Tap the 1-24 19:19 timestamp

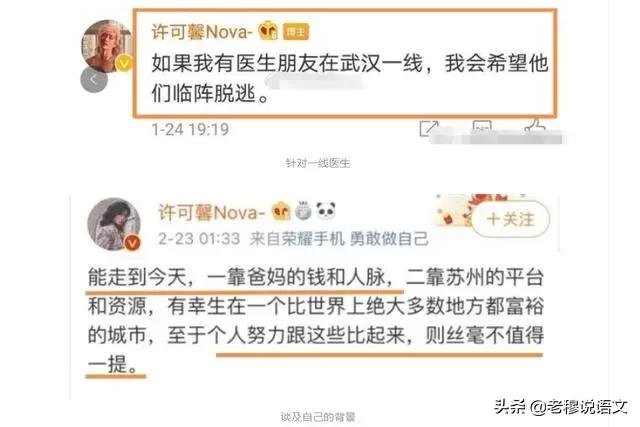coord(190,129)
